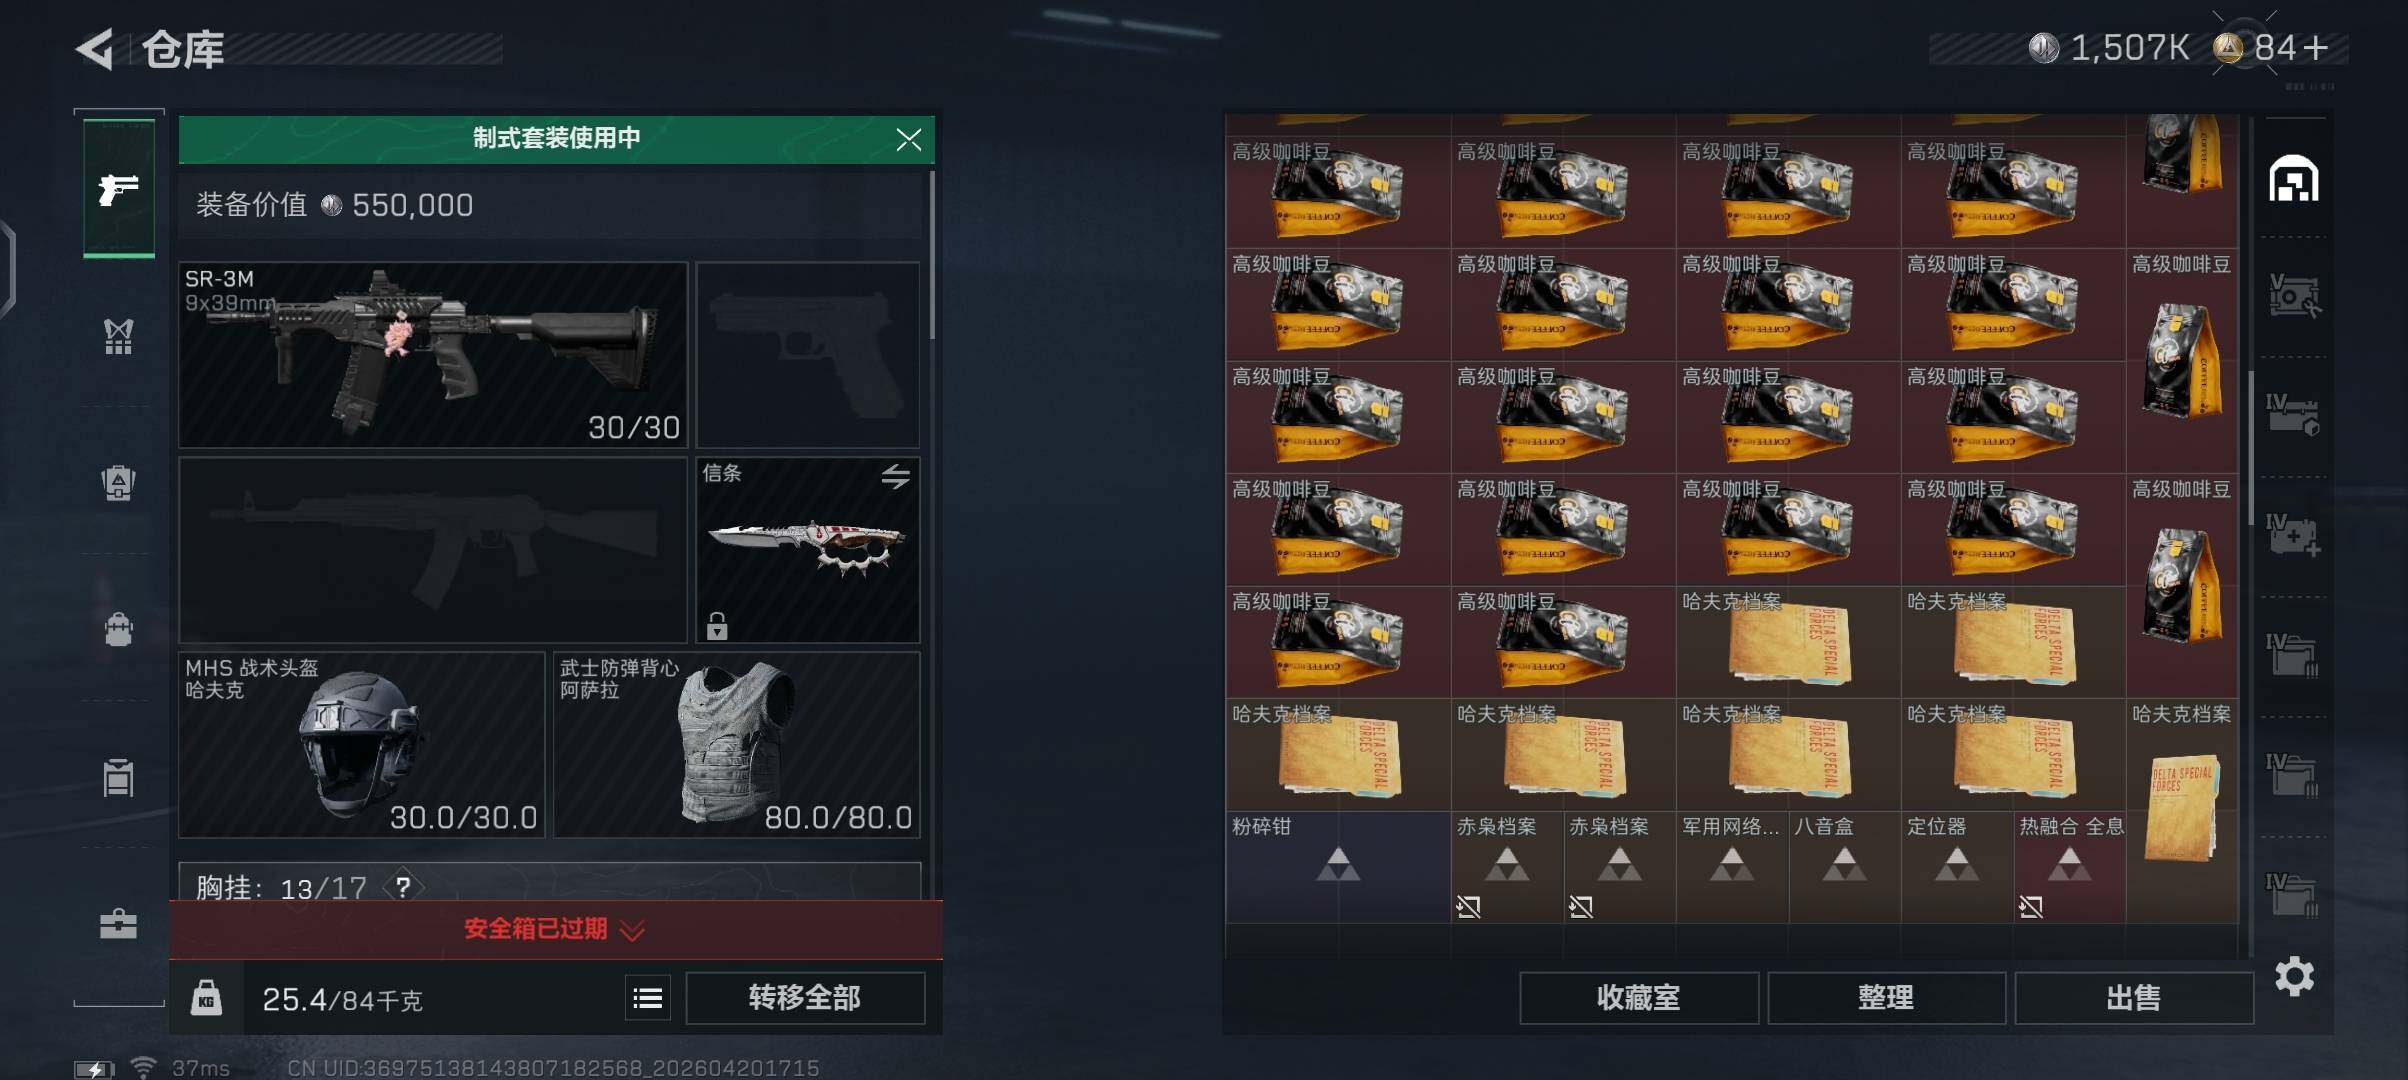This screenshot has width=2408, height=1080.
Task: Open warehouse settings gear icon
Action: point(2294,976)
